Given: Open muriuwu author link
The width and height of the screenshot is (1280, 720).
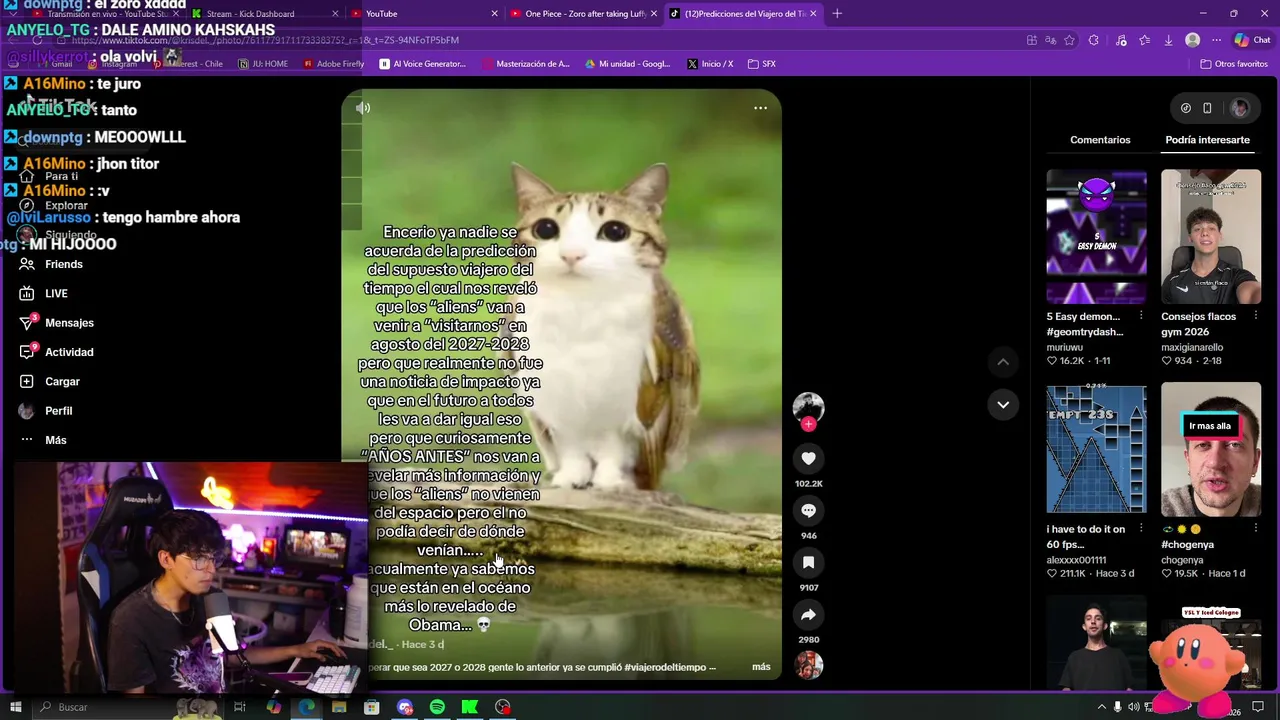Looking at the screenshot, I should tap(1065, 347).
